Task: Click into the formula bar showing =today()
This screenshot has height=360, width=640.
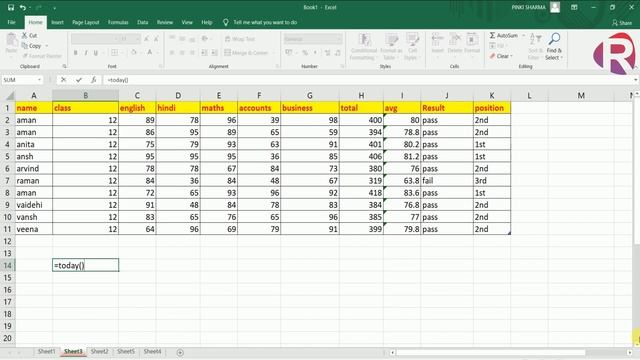Action: point(367,80)
